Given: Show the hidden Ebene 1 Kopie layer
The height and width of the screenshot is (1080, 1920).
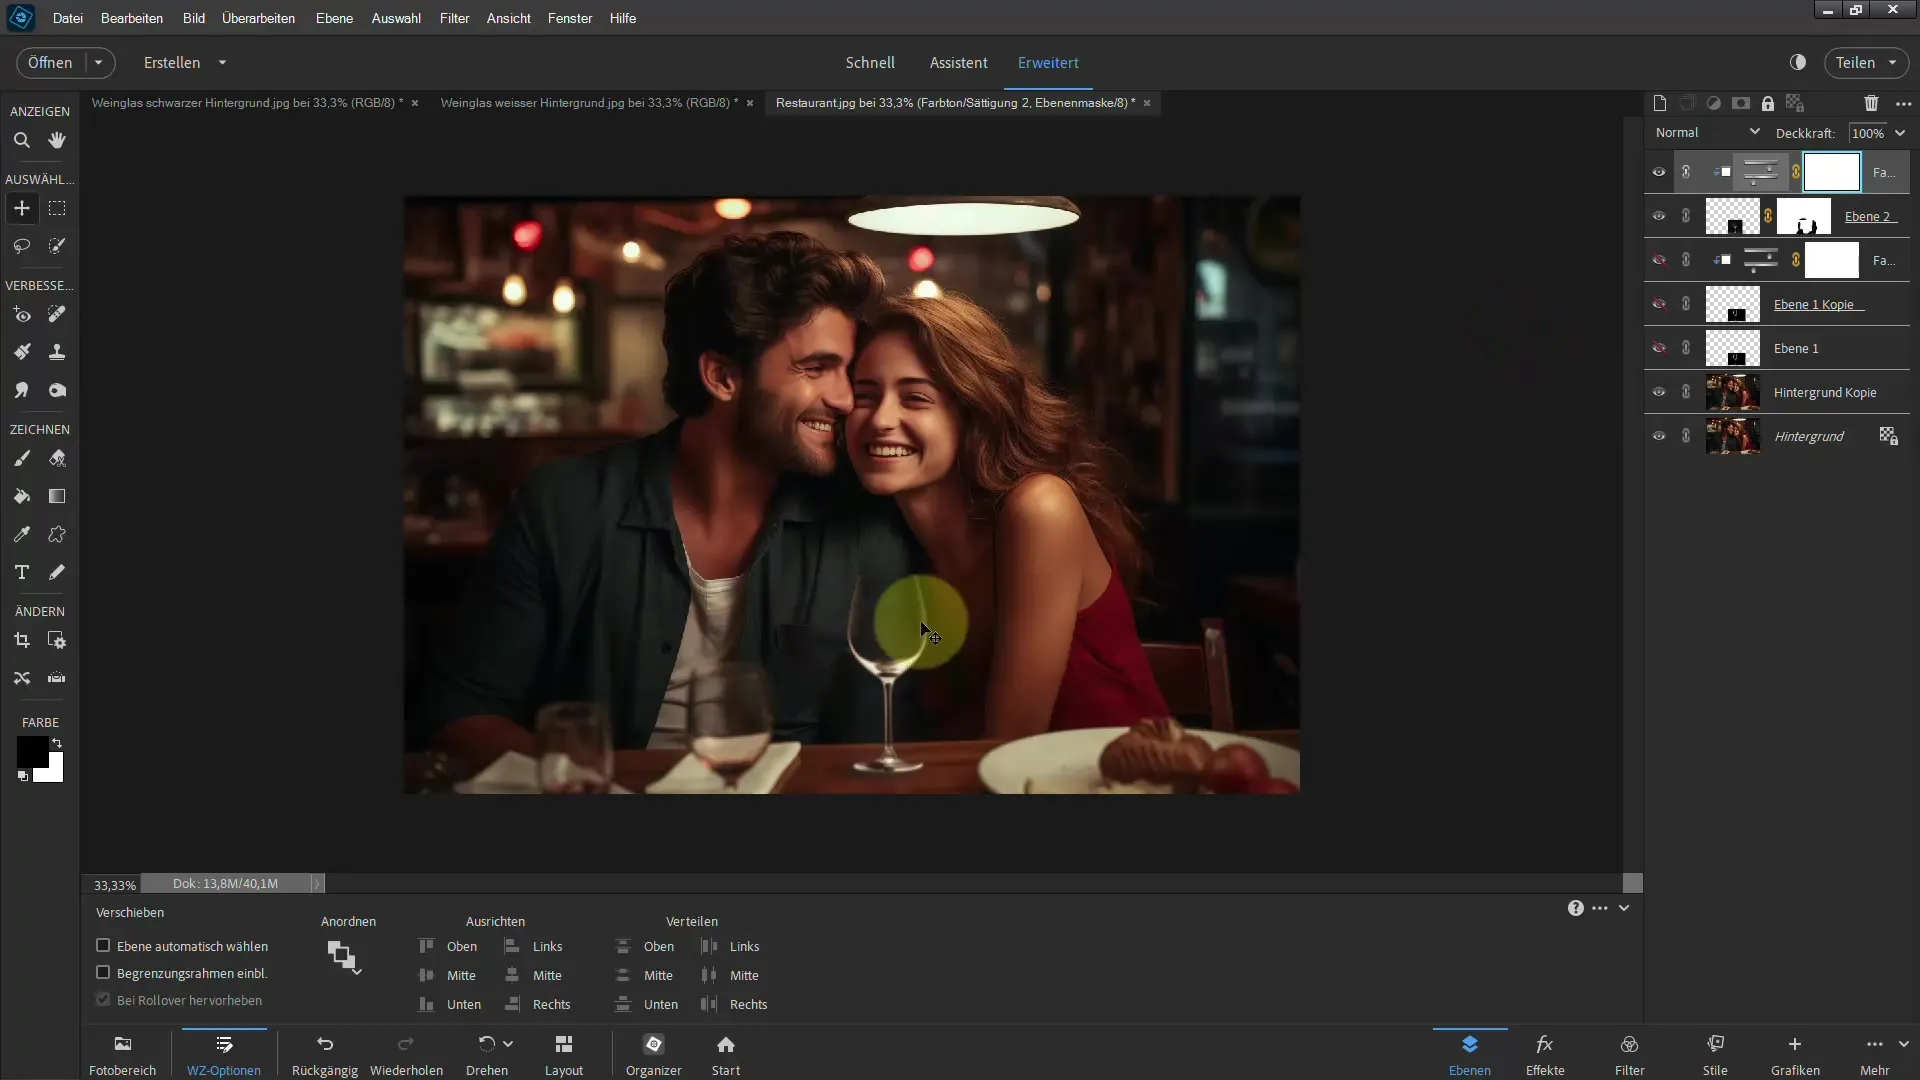Looking at the screenshot, I should pos(1659,304).
